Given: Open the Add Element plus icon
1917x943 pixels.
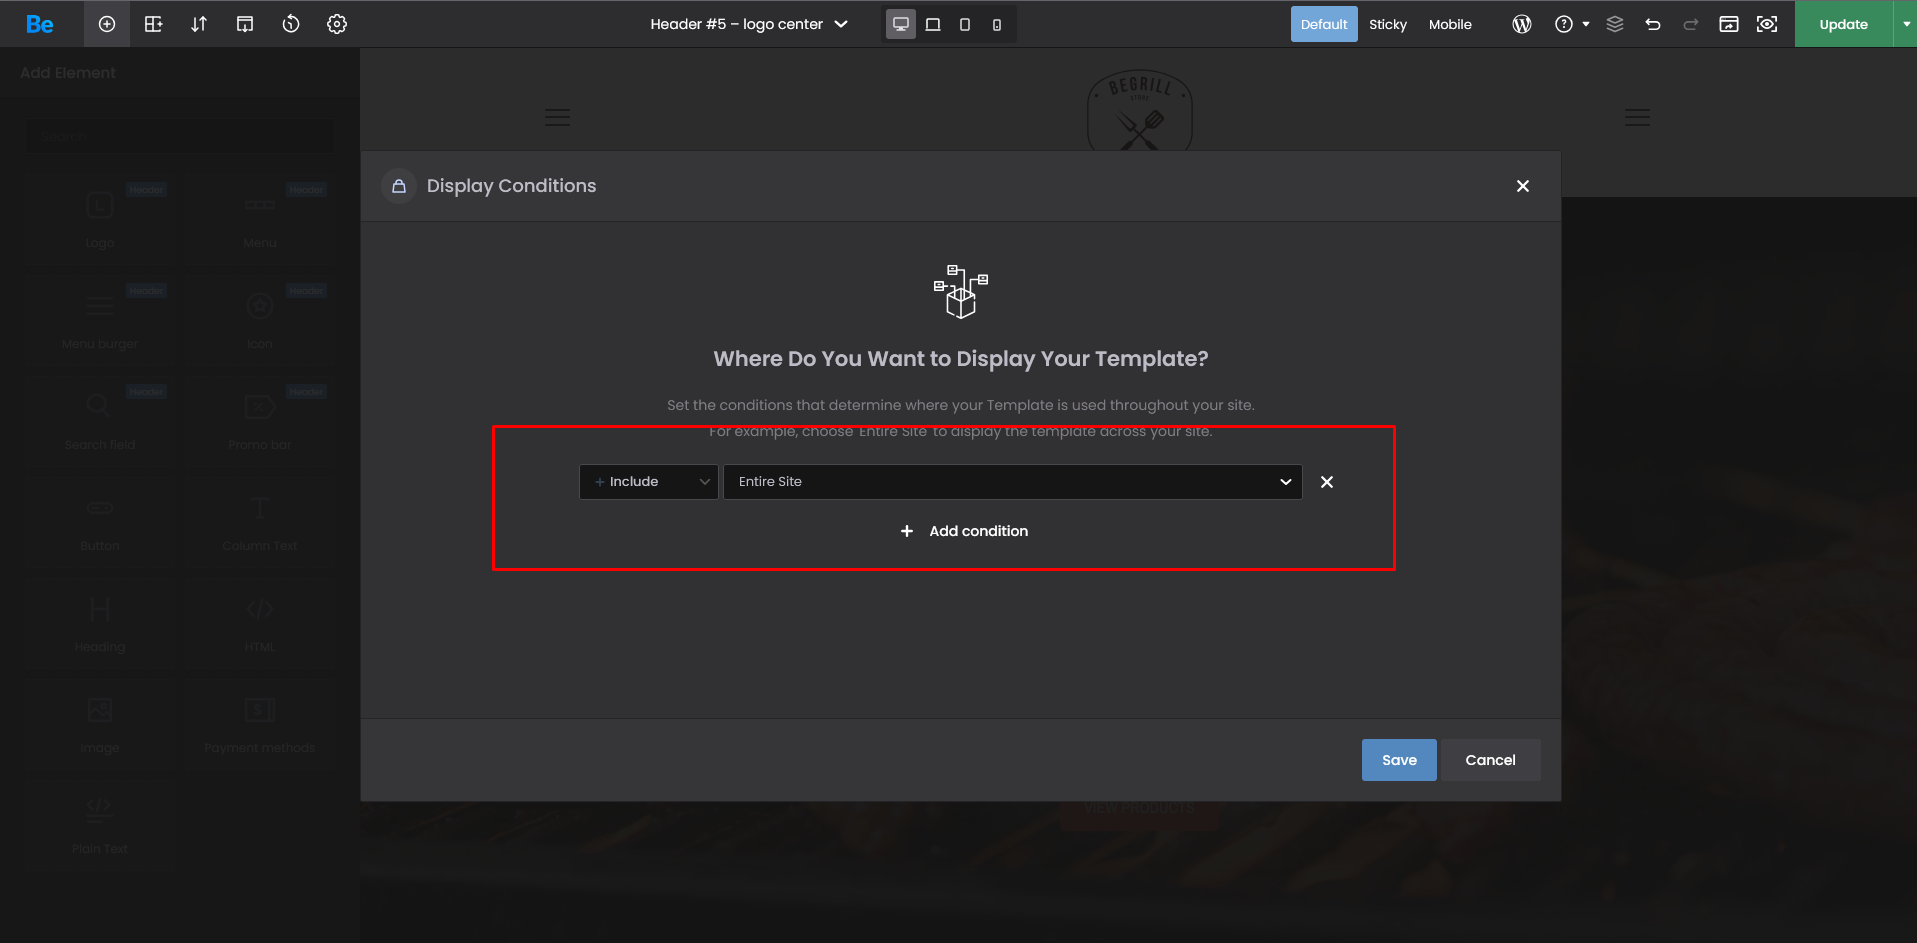Looking at the screenshot, I should click(x=107, y=24).
